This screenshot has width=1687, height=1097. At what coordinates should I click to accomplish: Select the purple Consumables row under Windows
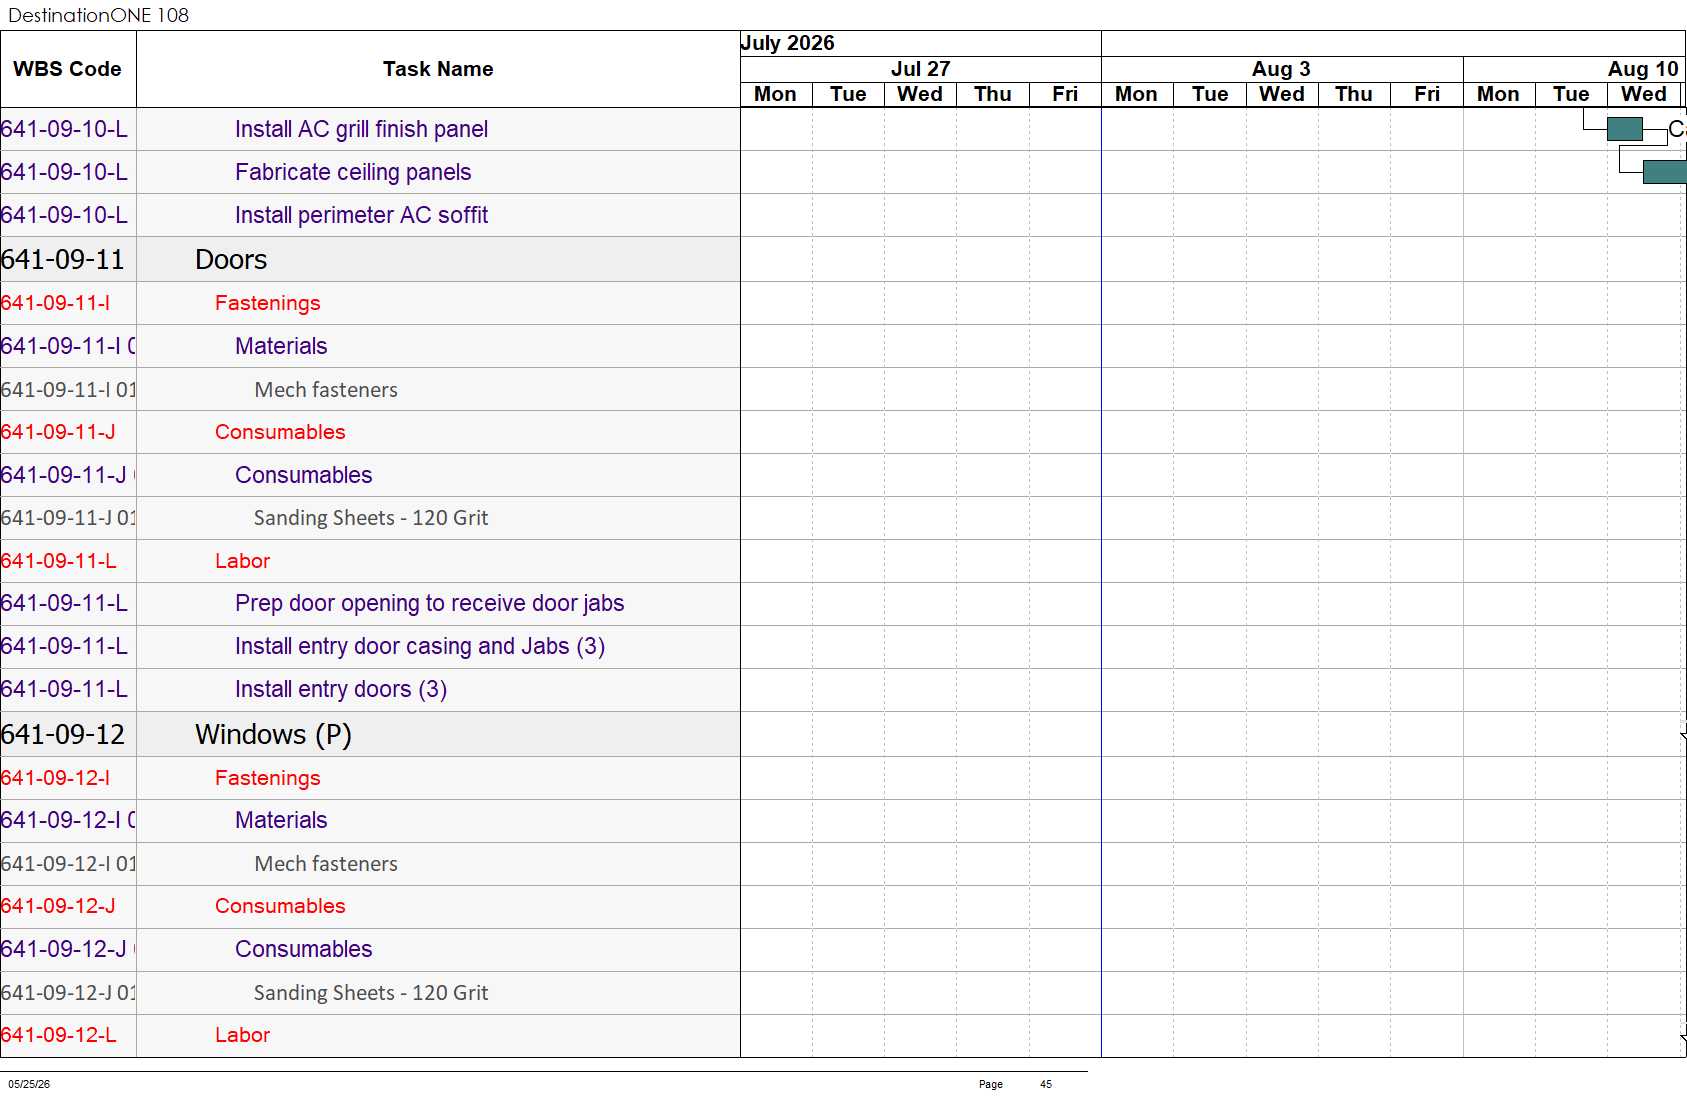(303, 949)
